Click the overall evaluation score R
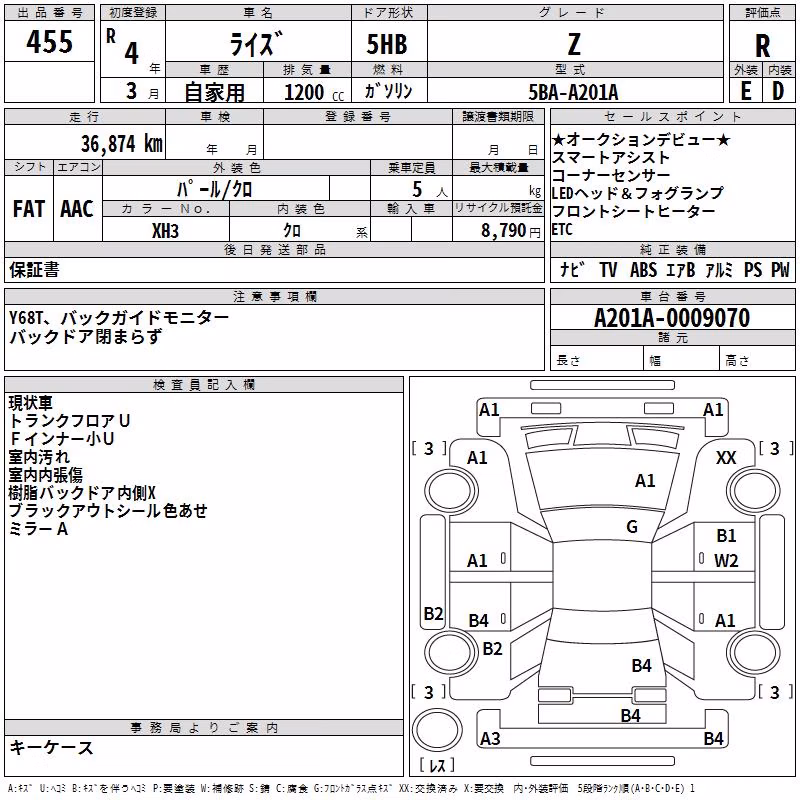 tap(762, 46)
